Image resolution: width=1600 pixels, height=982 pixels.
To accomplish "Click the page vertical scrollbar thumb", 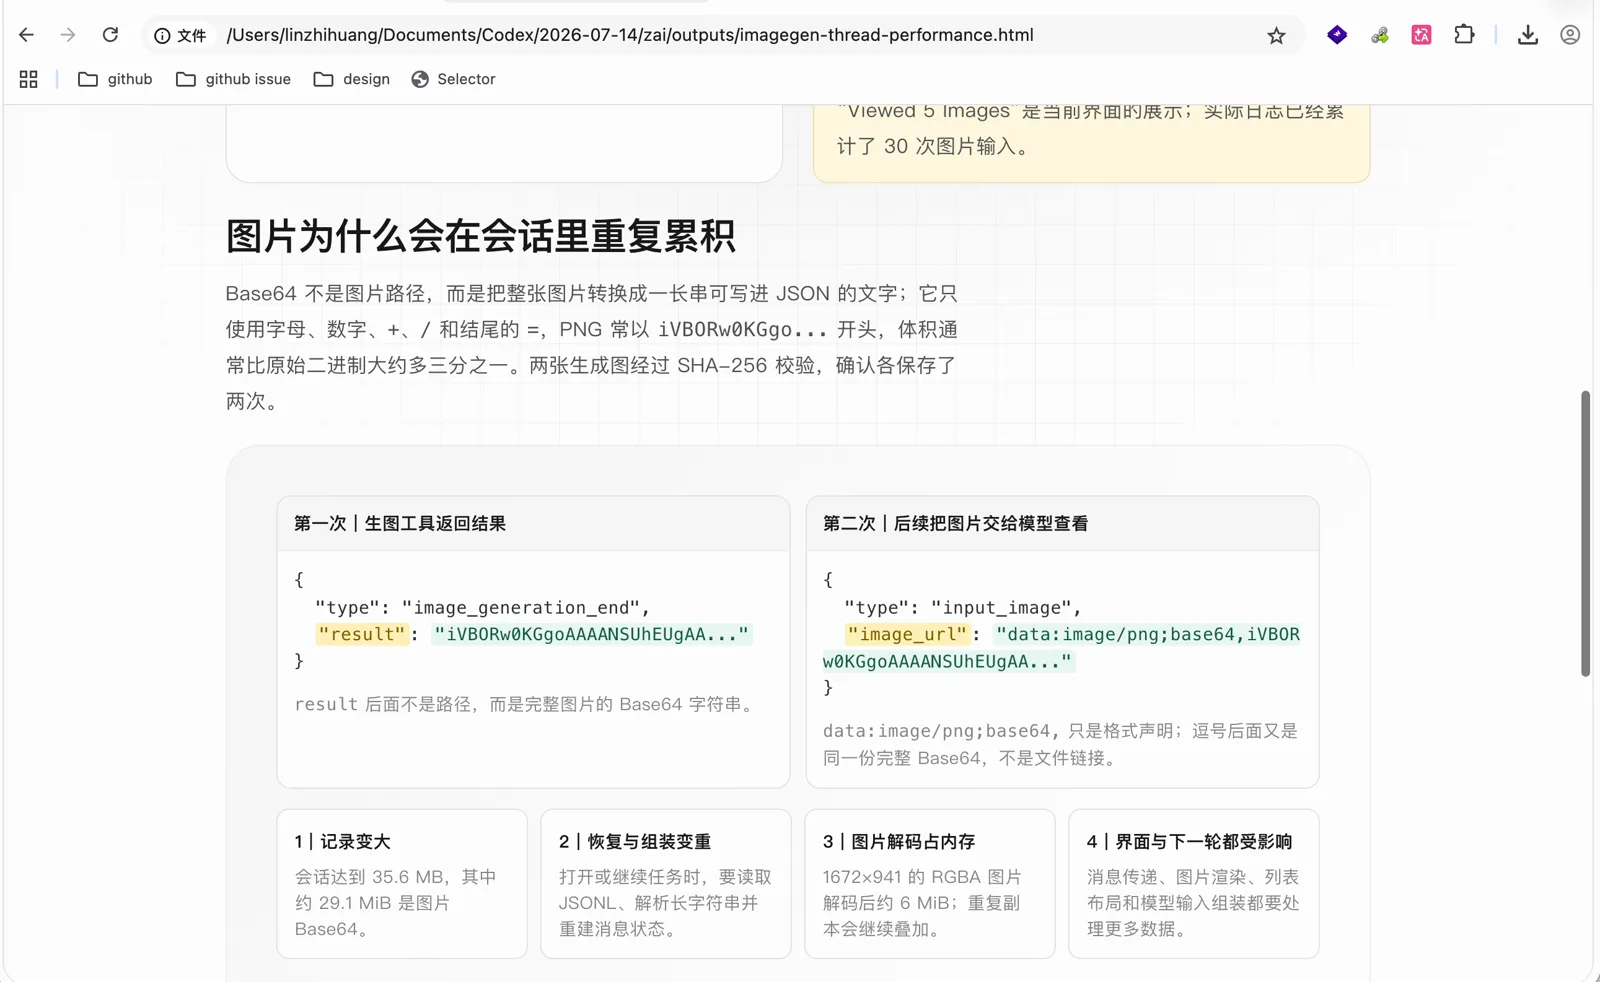I will coord(1585,533).
